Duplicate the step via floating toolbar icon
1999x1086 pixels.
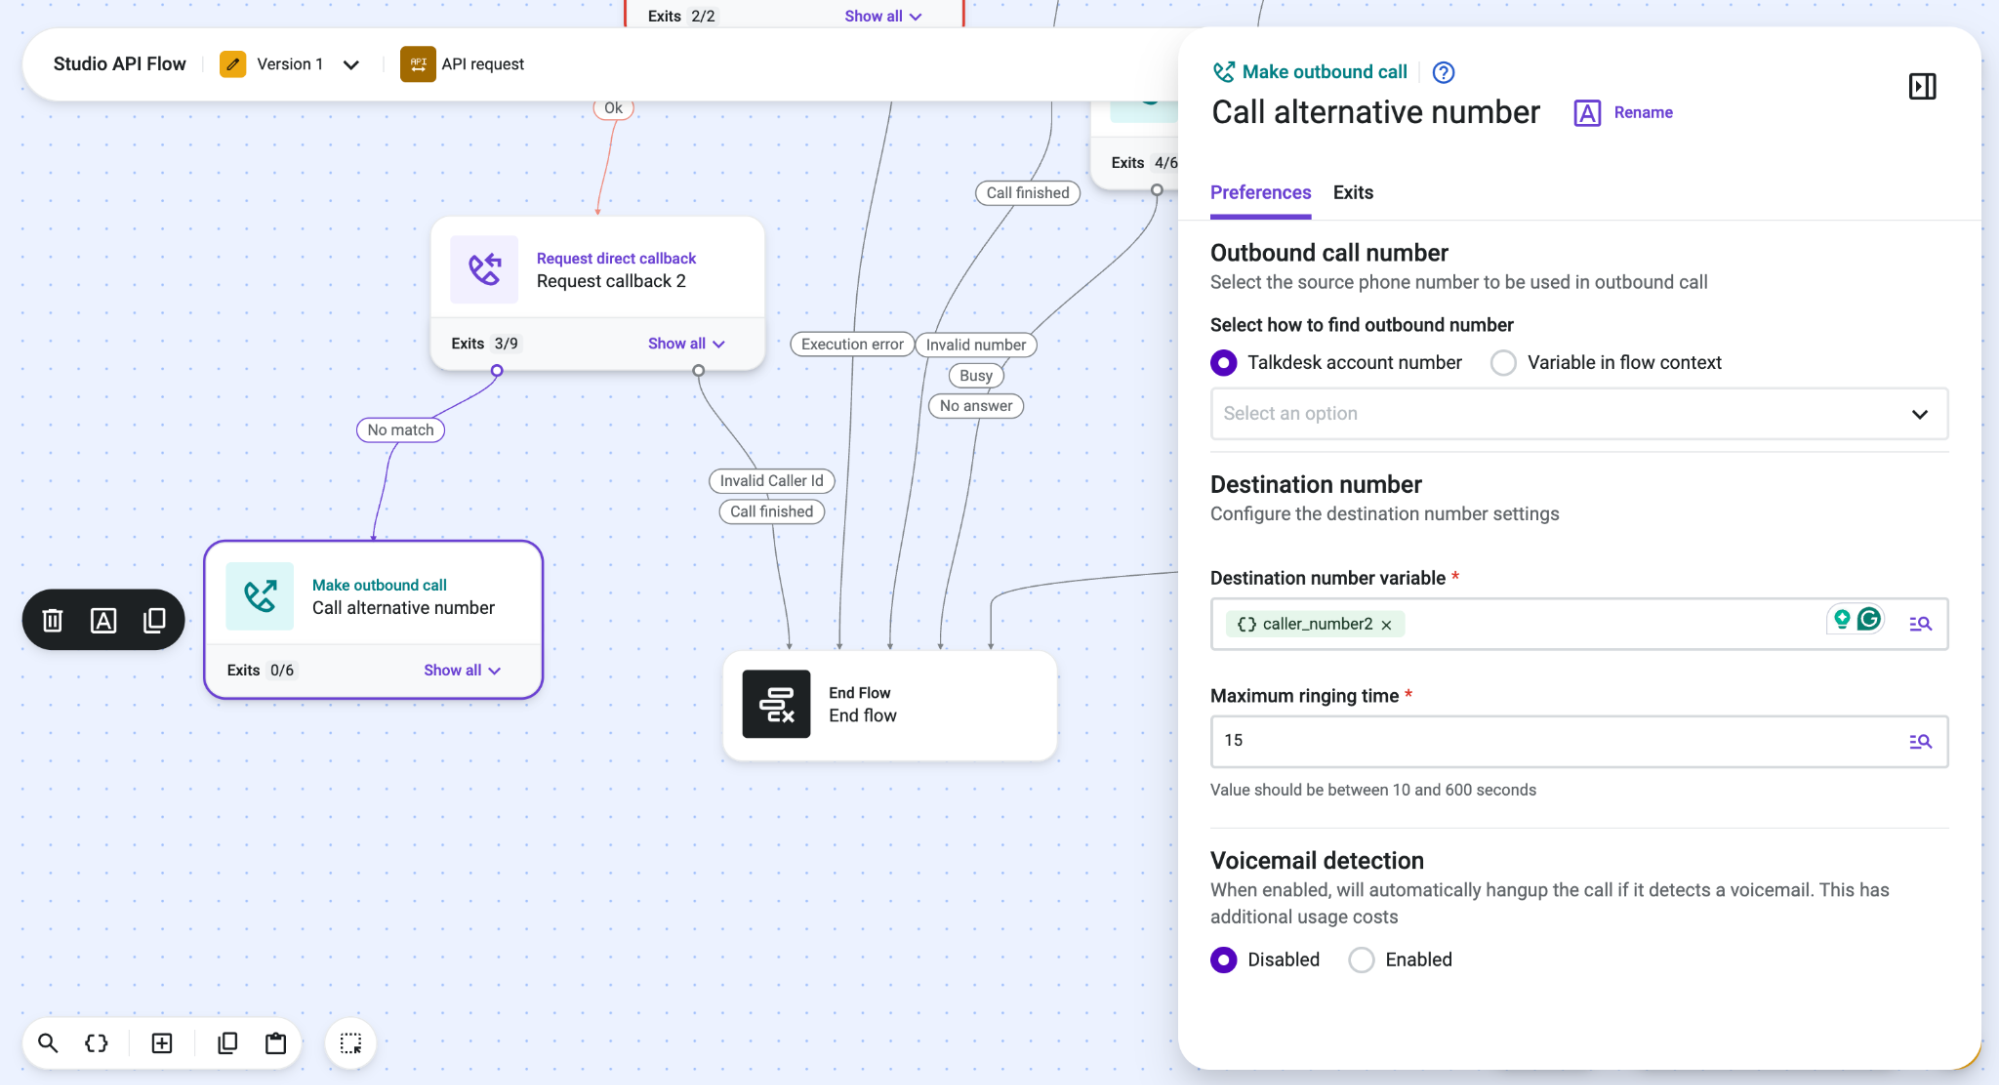point(154,620)
